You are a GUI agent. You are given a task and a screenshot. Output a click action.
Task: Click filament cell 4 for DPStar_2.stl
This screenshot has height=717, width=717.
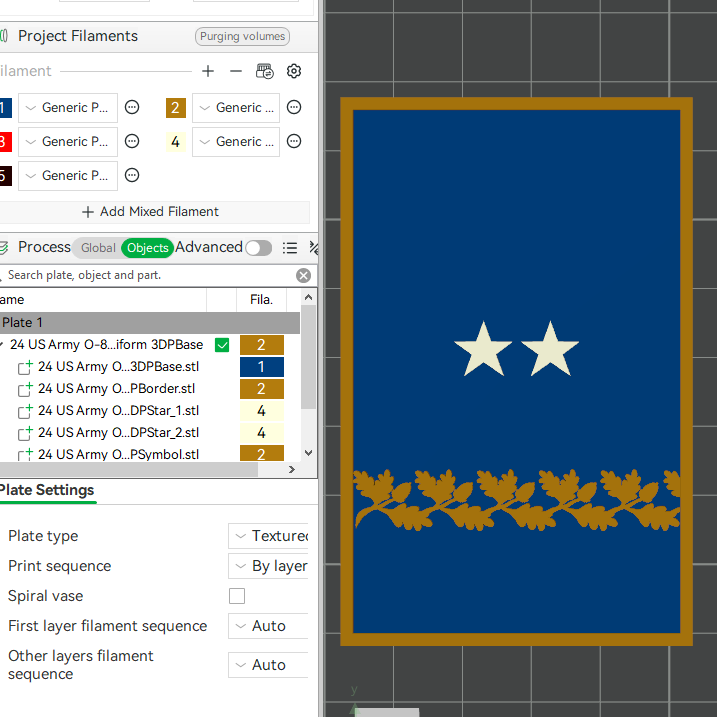pyautogui.click(x=262, y=433)
